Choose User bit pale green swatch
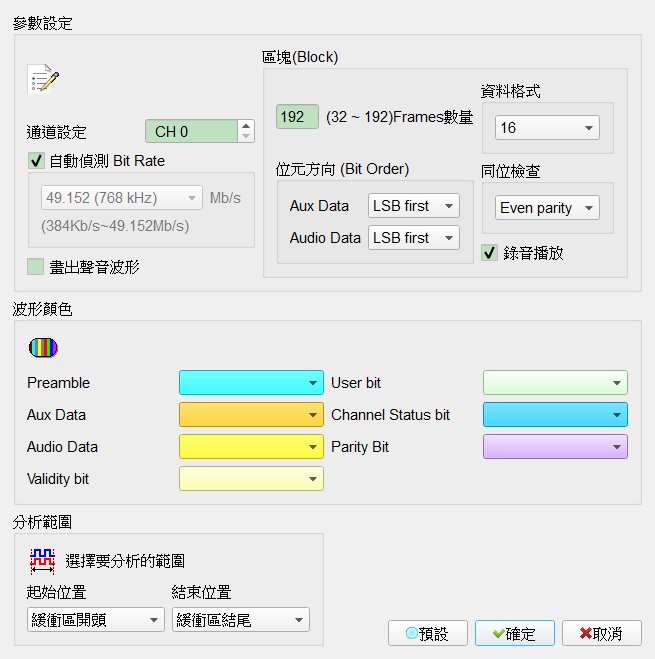The height and width of the screenshot is (659, 655). tap(555, 382)
